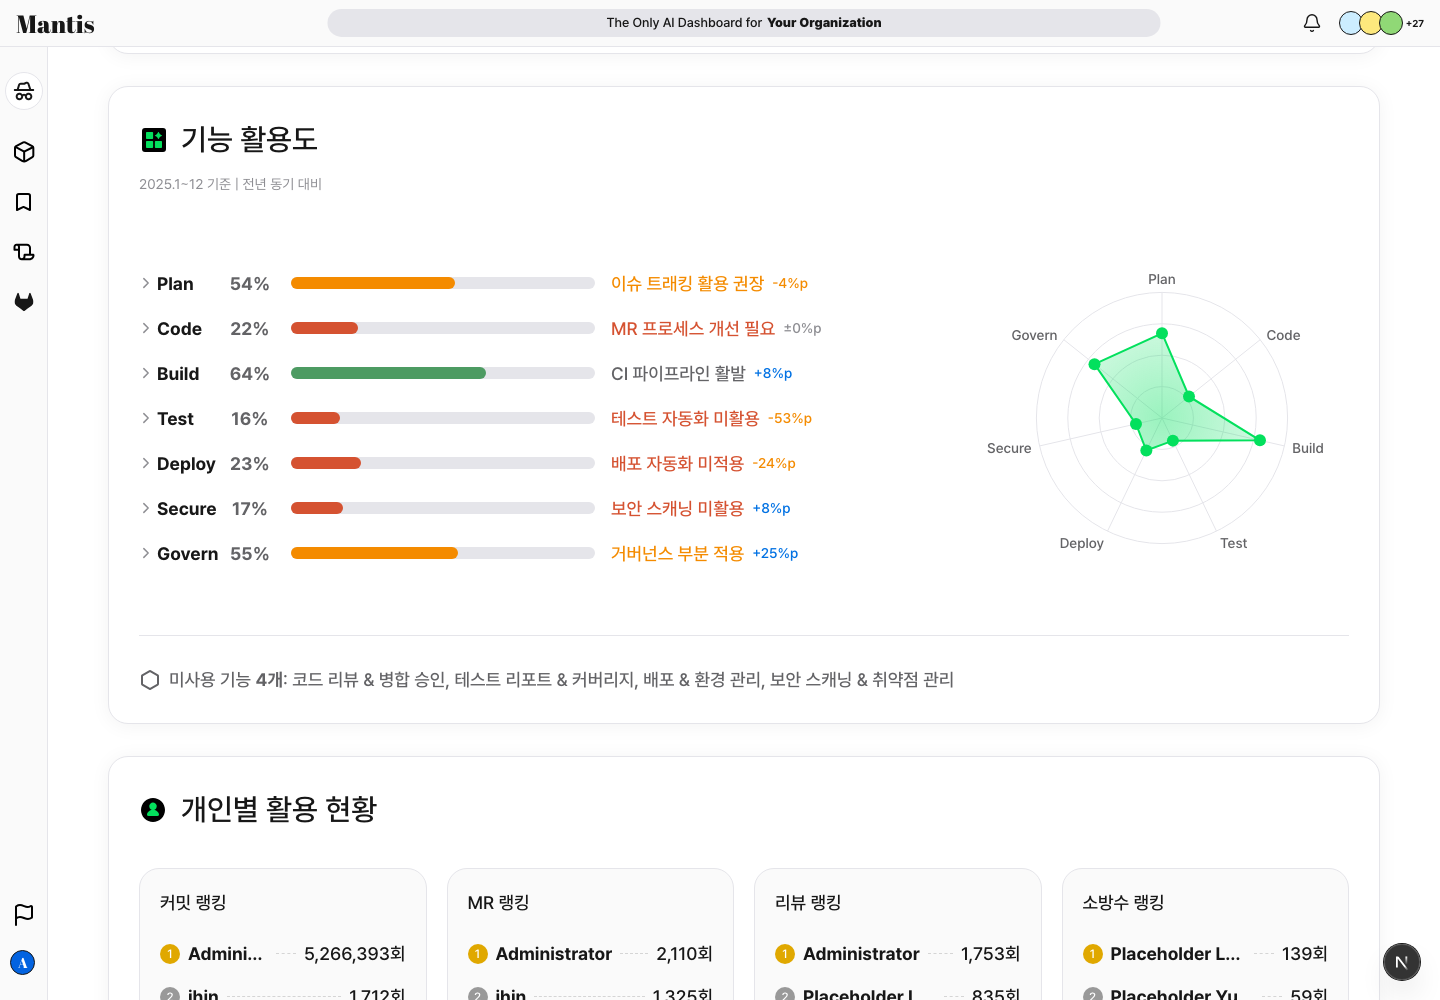Click the Deploy label on radar chart
1440x1000 pixels.
click(x=1082, y=543)
